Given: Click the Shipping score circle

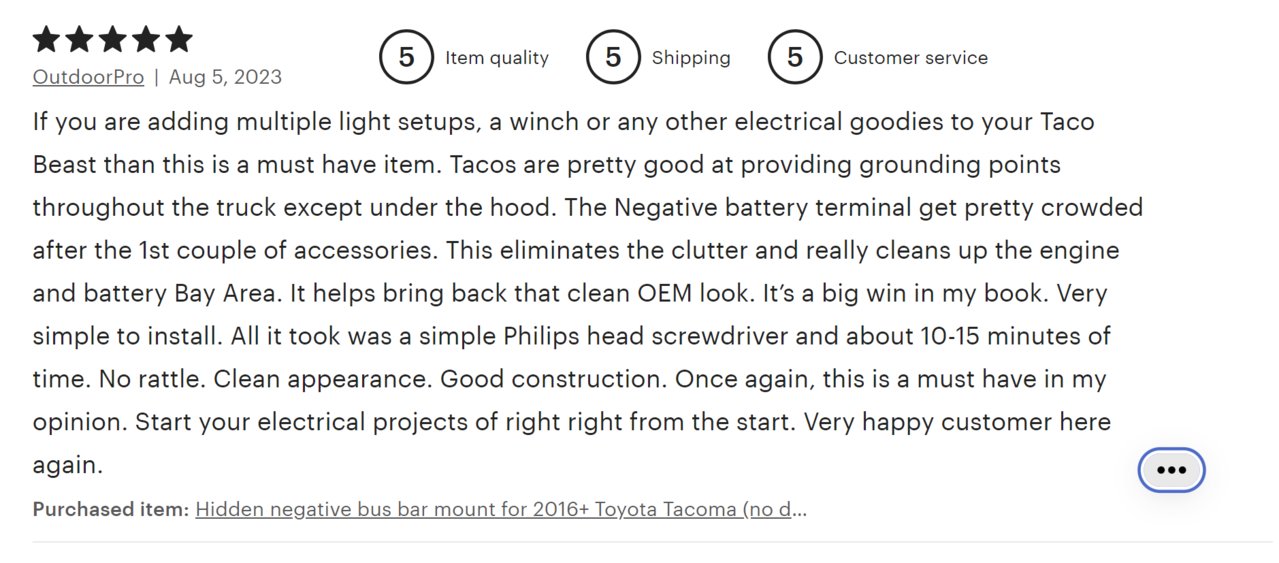Looking at the screenshot, I should [613, 57].
